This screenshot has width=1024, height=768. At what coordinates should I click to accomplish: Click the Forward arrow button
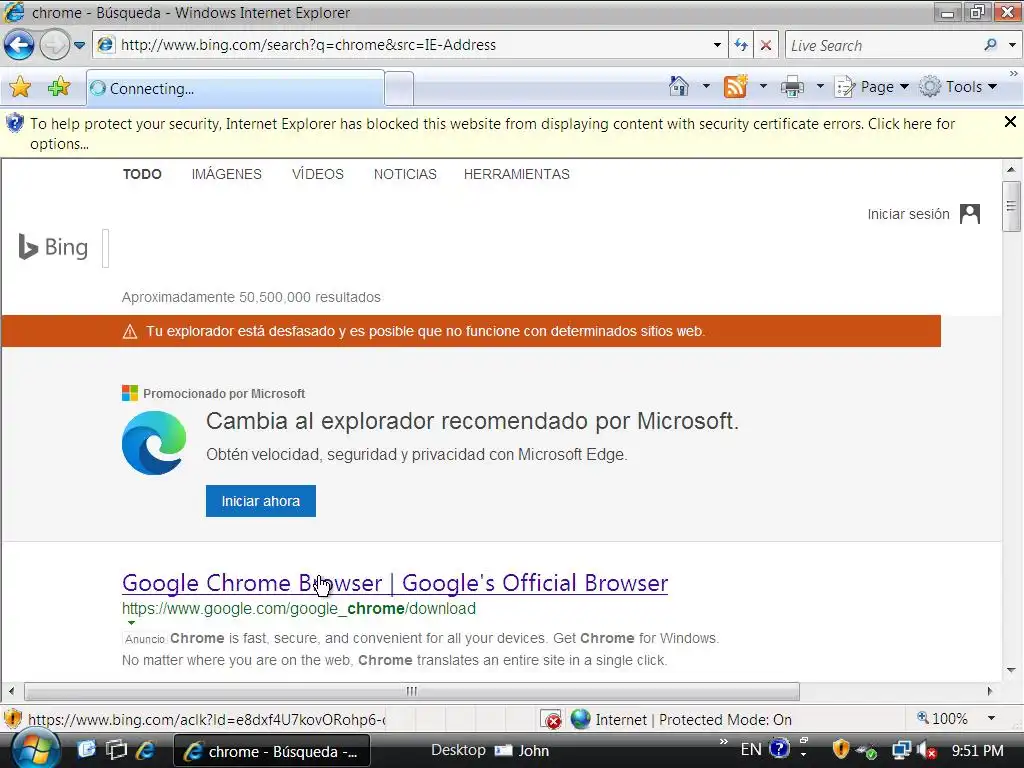[54, 45]
